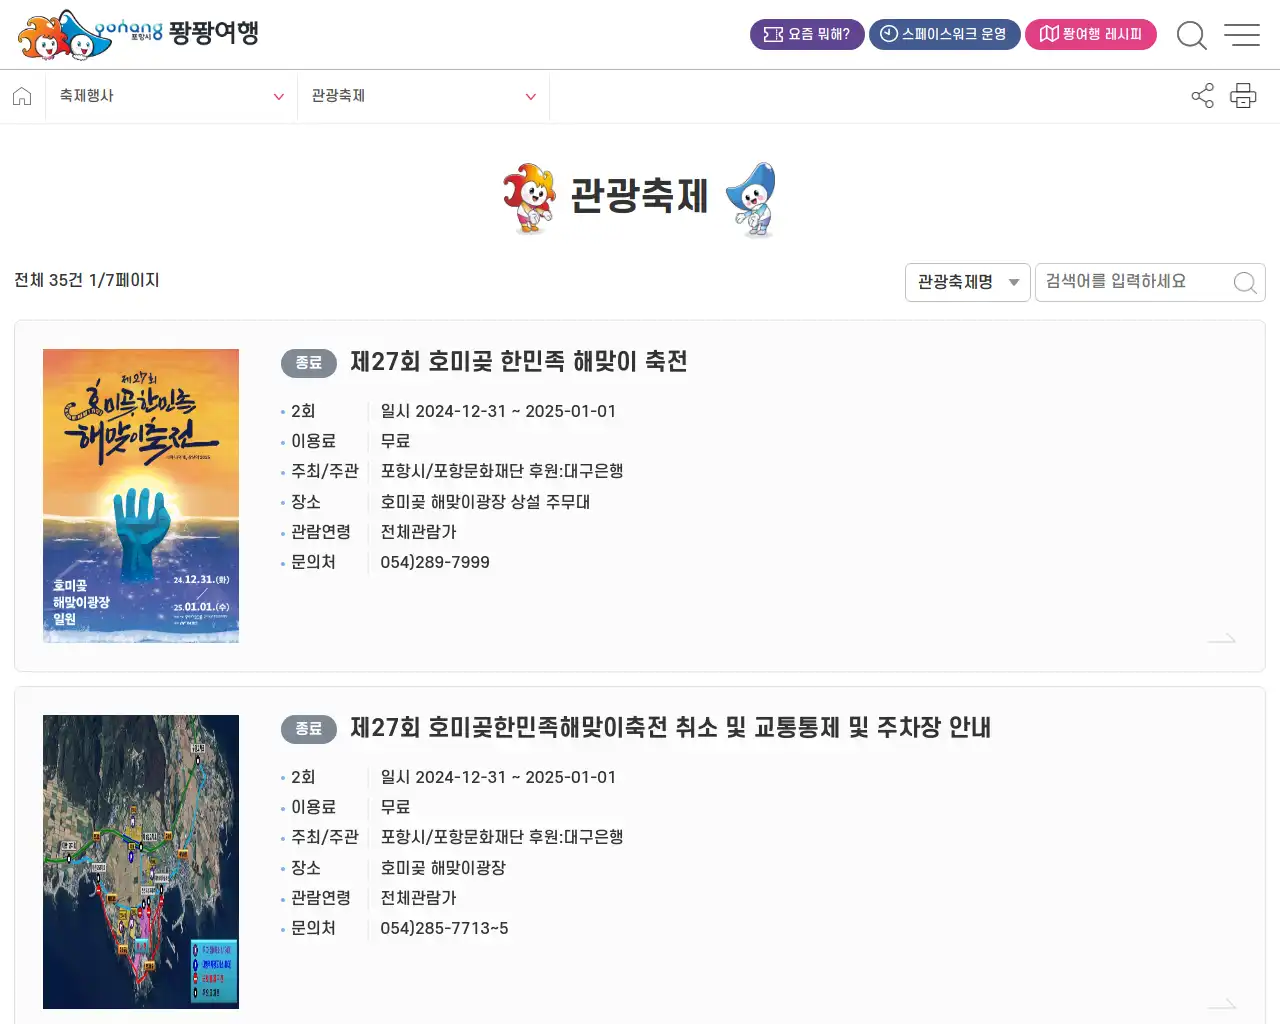Open the share icon next to the print icon
The image size is (1280, 1024).
(1202, 96)
